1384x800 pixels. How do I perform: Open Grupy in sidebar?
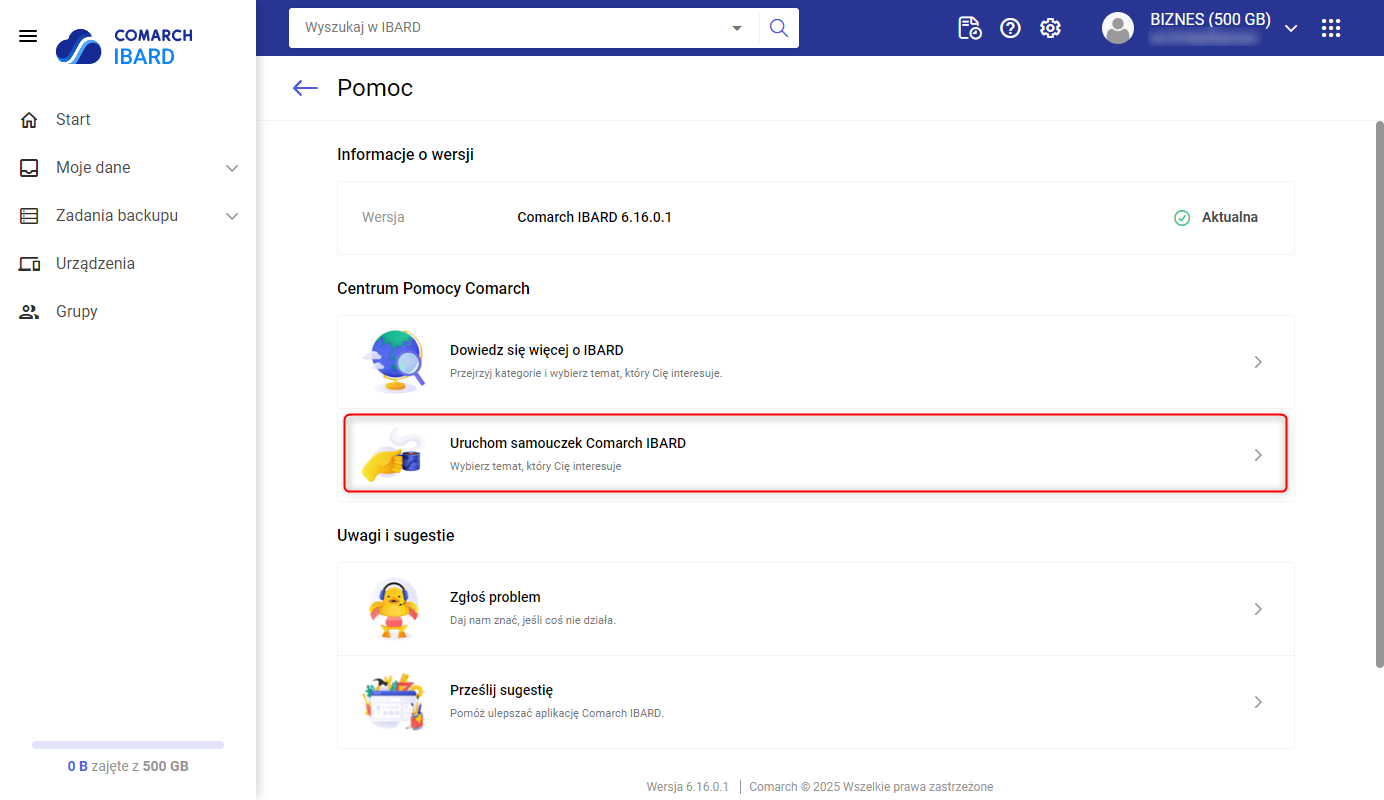(x=128, y=312)
